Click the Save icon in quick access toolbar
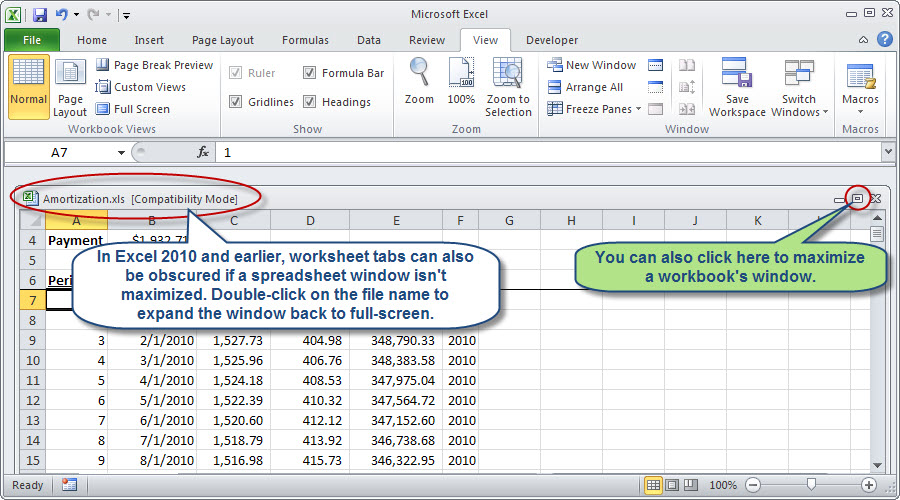Screen dimensions: 900x500 click(x=40, y=14)
